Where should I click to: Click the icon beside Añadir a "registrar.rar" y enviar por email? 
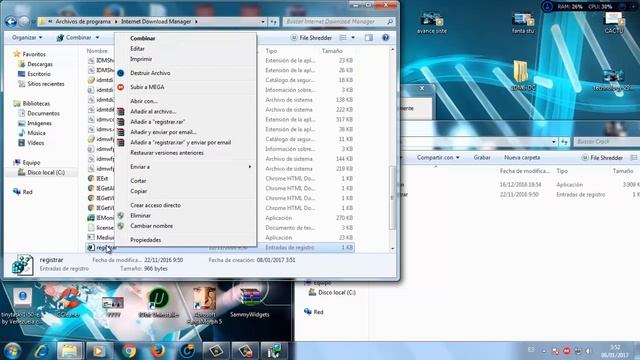(x=121, y=142)
